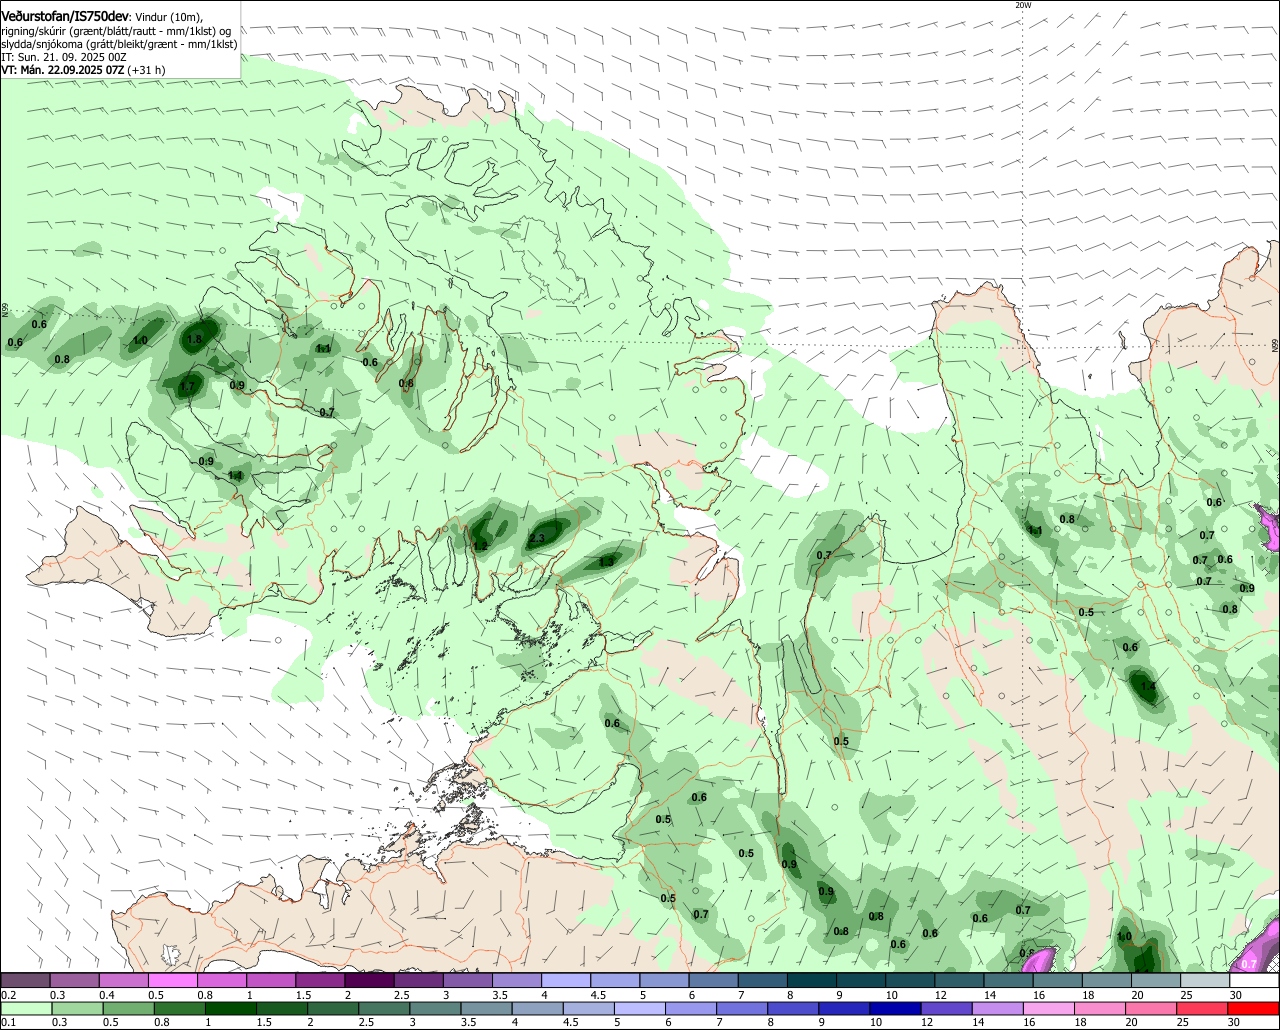Pick the light pink 16 mm rain swatch
The height and width of the screenshot is (1030, 1280).
1049,1008
